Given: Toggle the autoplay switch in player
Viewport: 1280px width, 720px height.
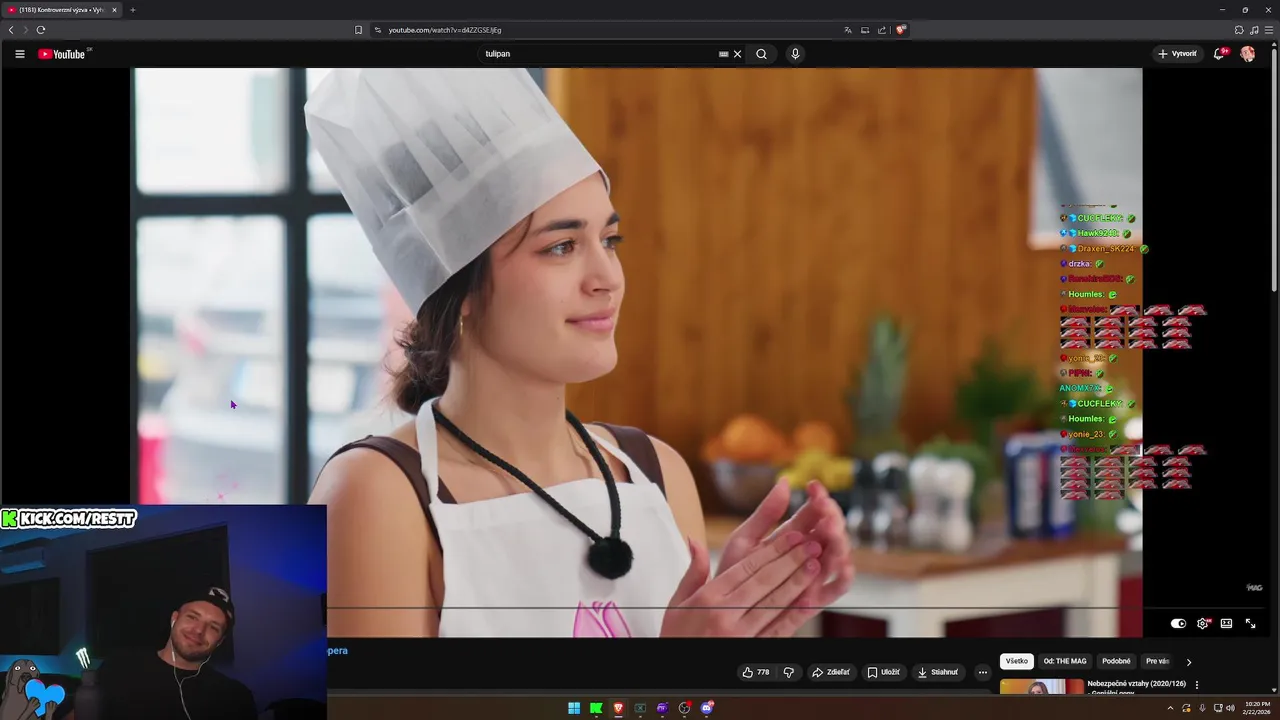Looking at the screenshot, I should coord(1178,623).
